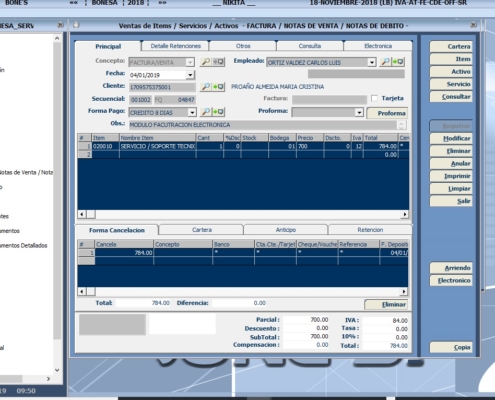The image size is (495, 400).
Task: Open the Electronica tab
Action: tap(378, 46)
